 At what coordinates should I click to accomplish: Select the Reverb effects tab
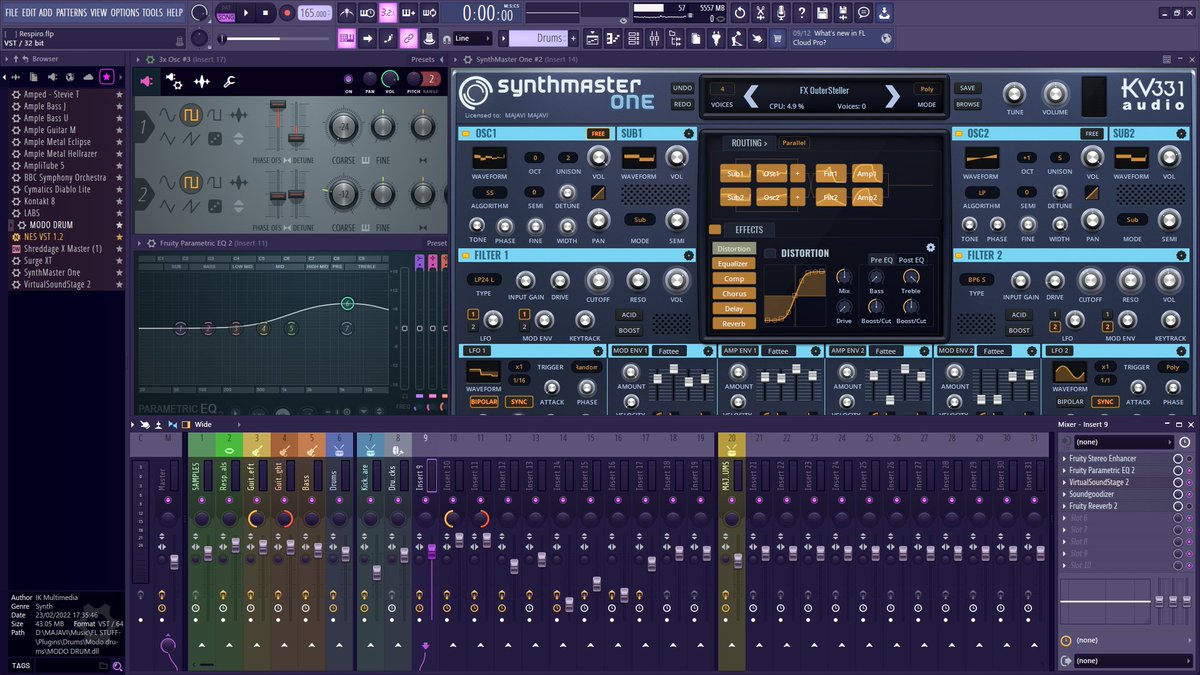(x=733, y=324)
